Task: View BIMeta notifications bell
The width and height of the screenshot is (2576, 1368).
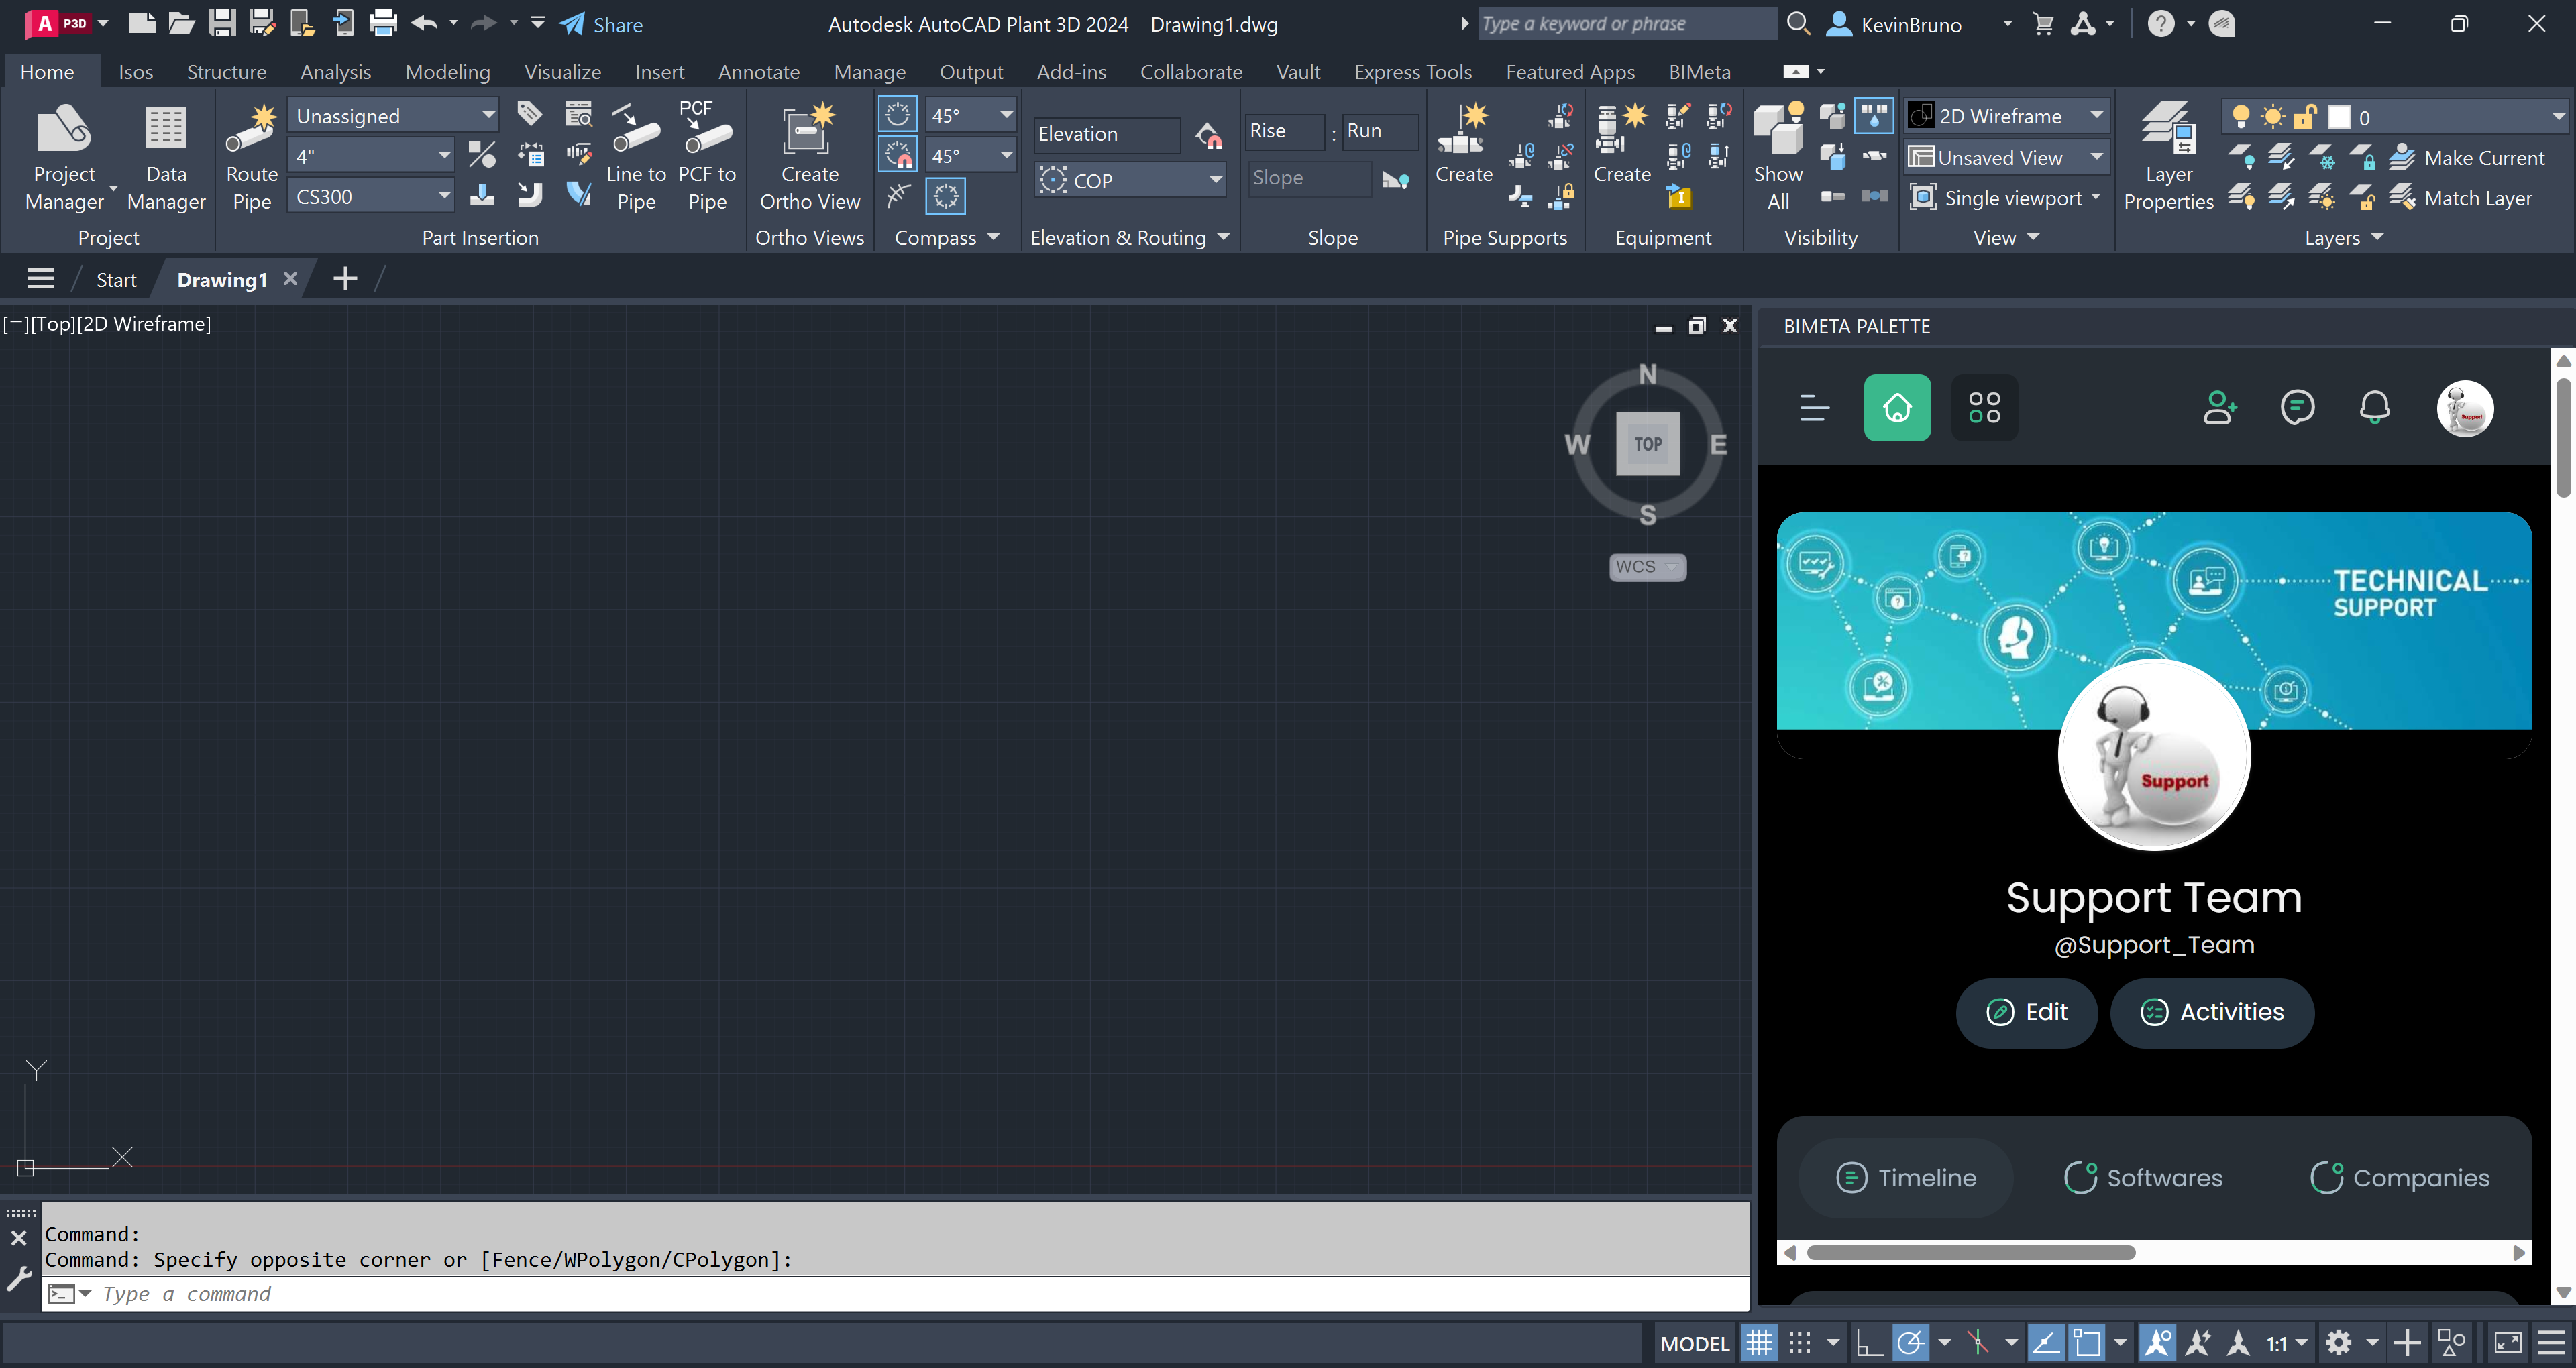Action: [x=2374, y=408]
